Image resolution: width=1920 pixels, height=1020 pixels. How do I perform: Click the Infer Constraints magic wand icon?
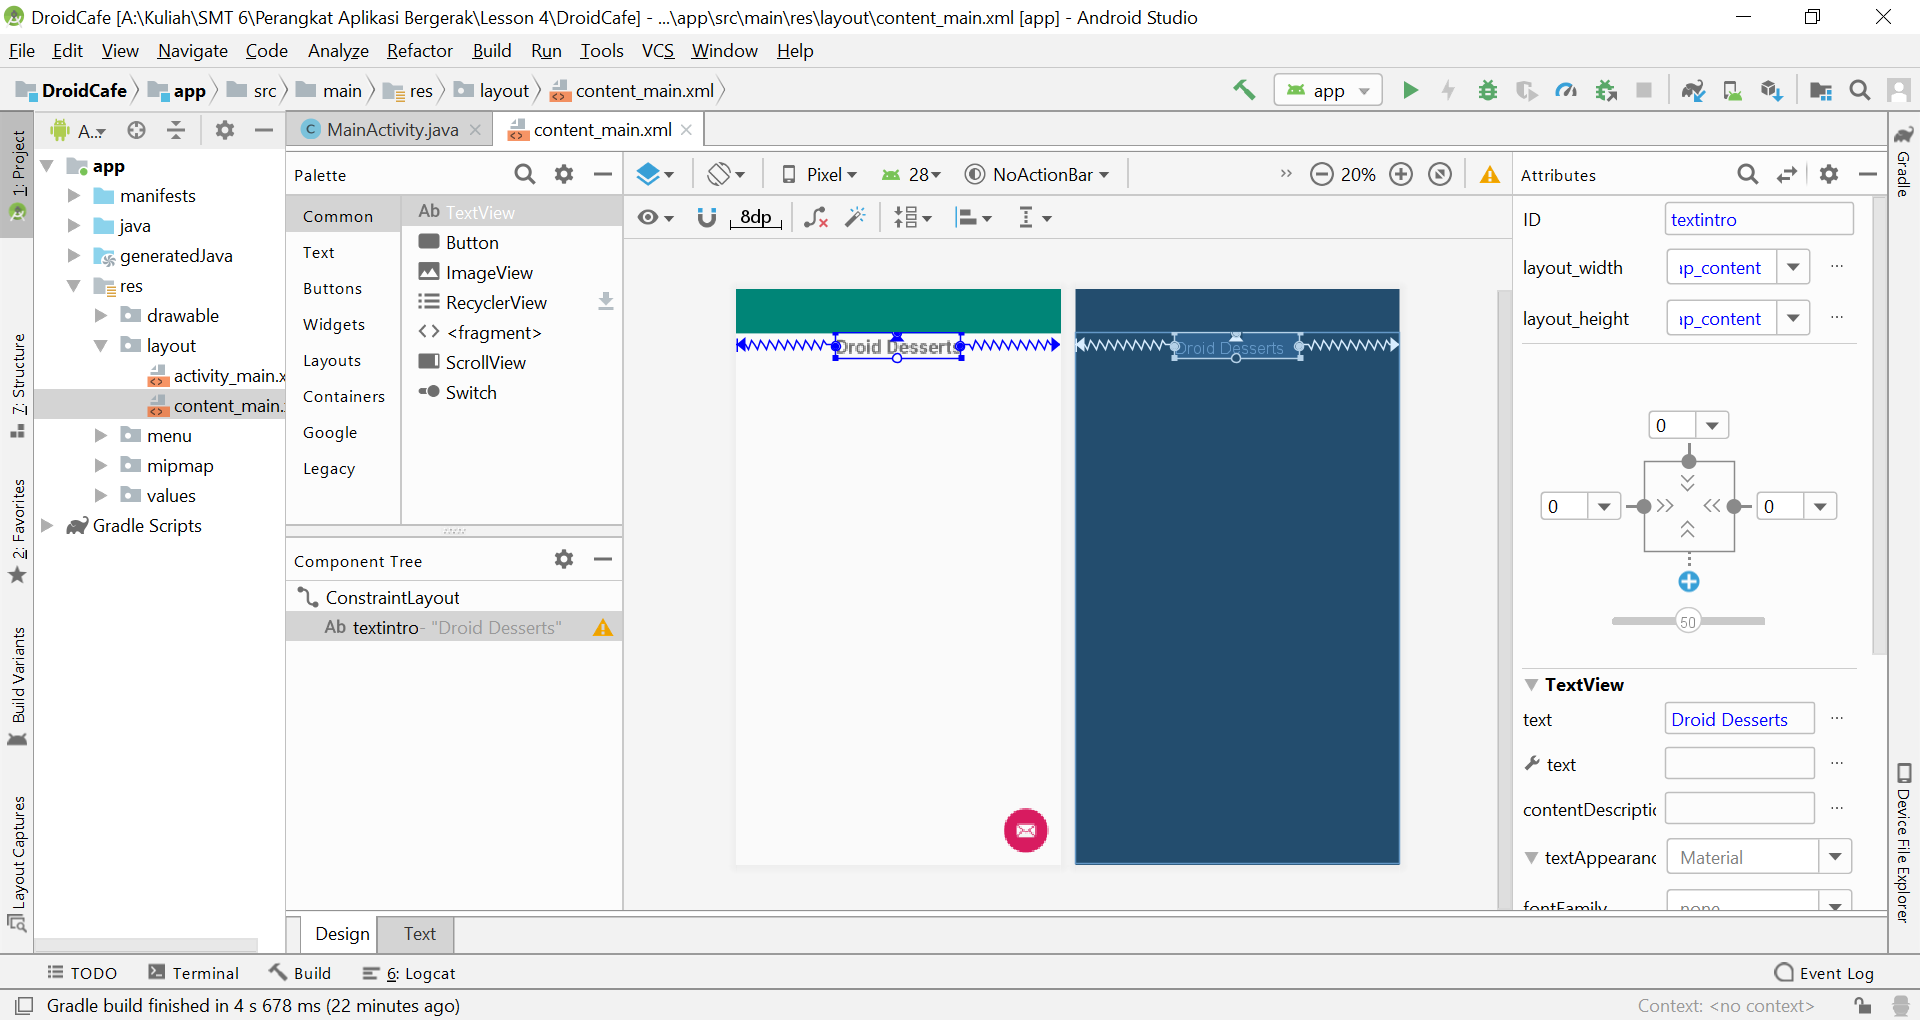(856, 218)
